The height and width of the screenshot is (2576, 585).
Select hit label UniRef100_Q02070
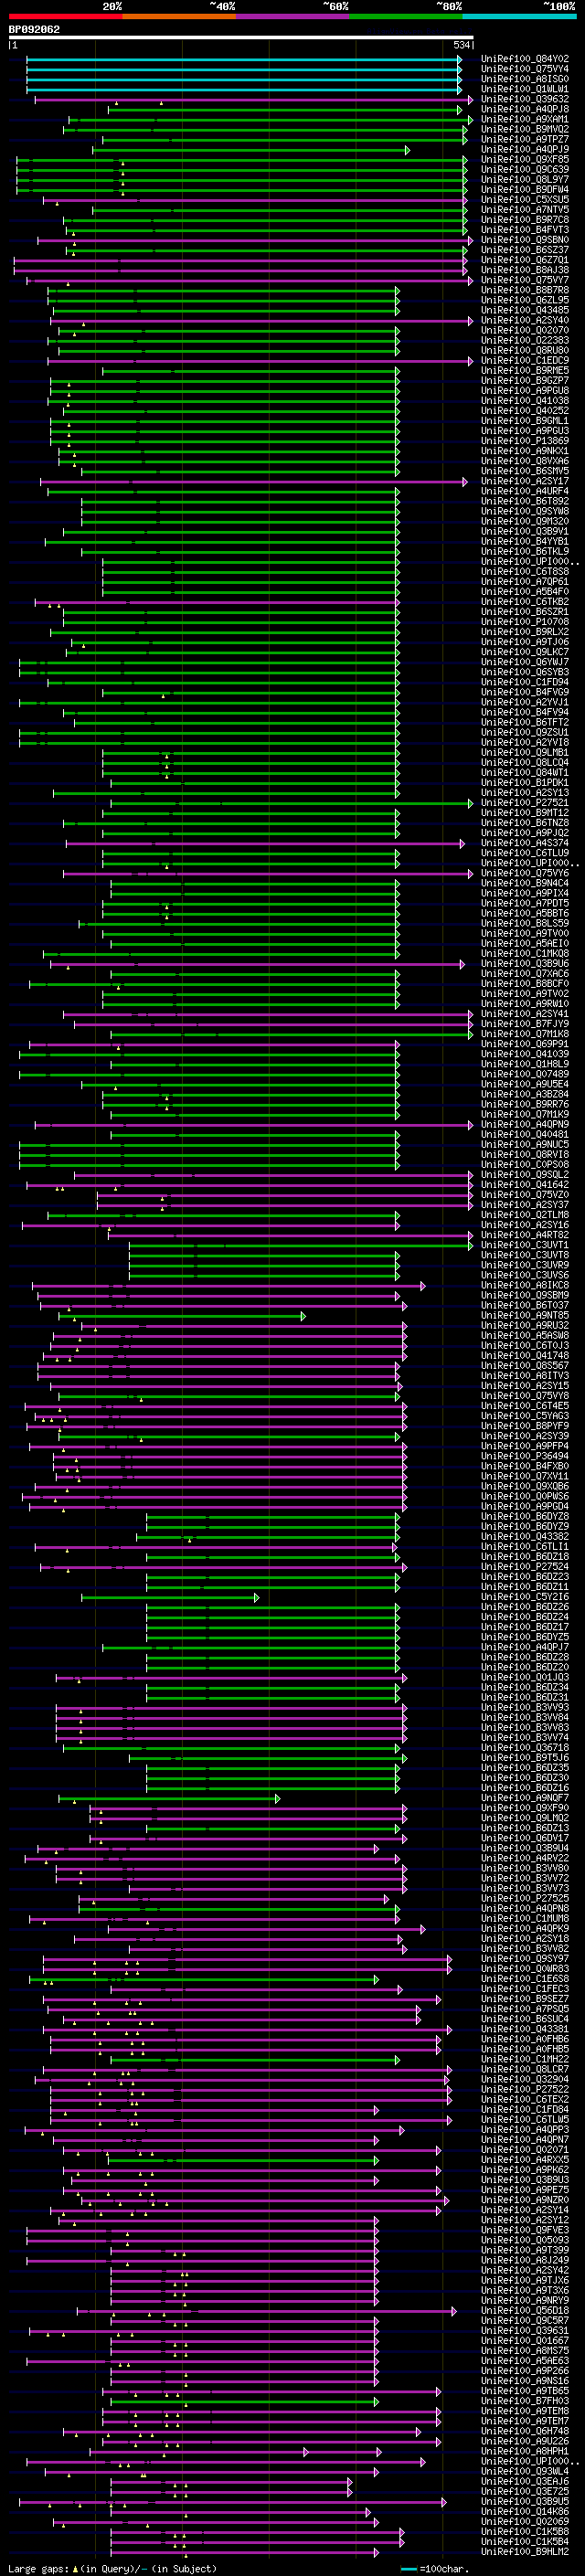(x=525, y=330)
